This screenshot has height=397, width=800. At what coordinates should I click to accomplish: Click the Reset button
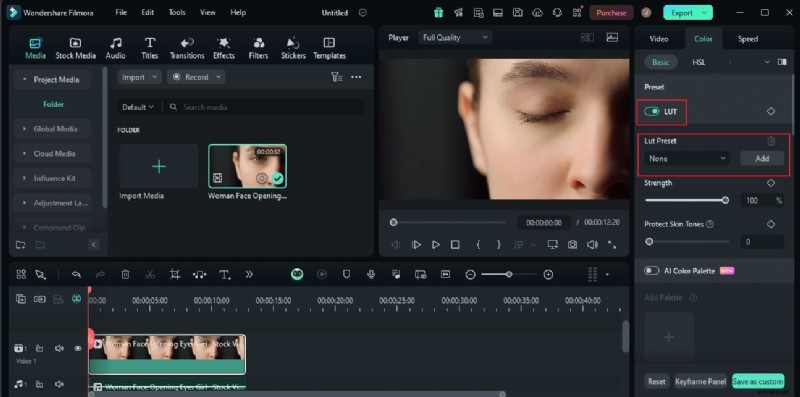656,381
